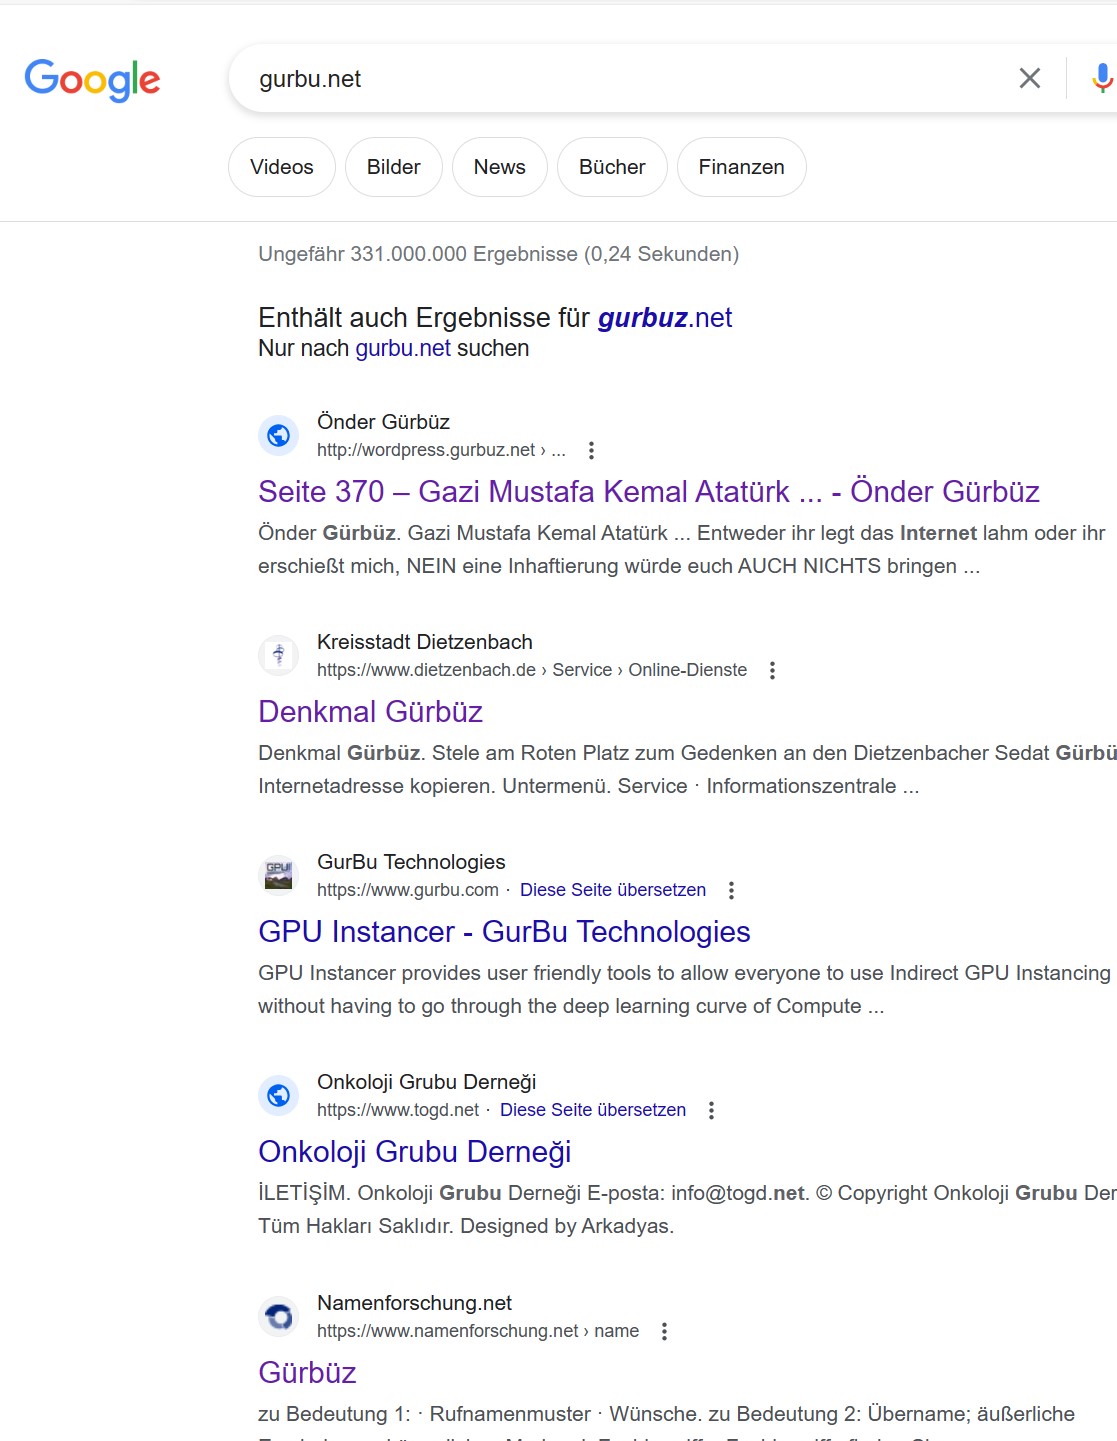Viewport: 1117px width, 1441px height.
Task: Open the Onkoloji Grubu Derneği result title
Action: point(414,1151)
